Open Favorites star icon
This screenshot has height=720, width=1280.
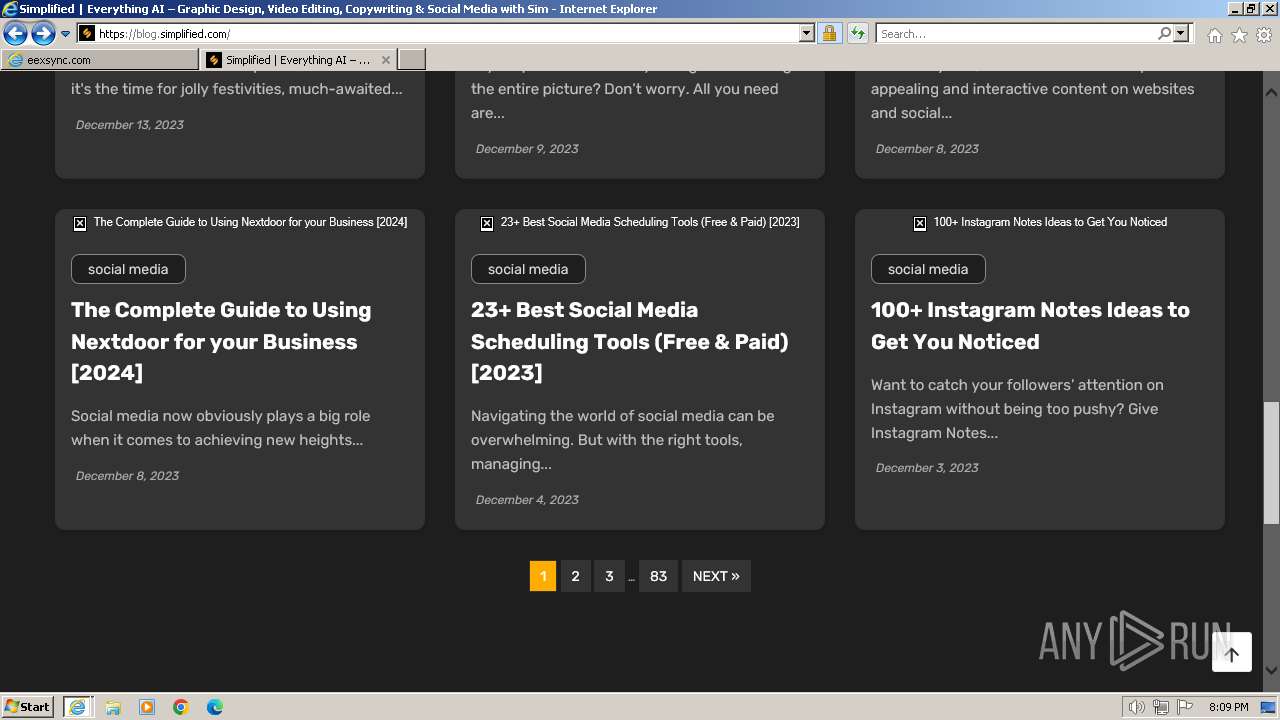pyautogui.click(x=1239, y=35)
